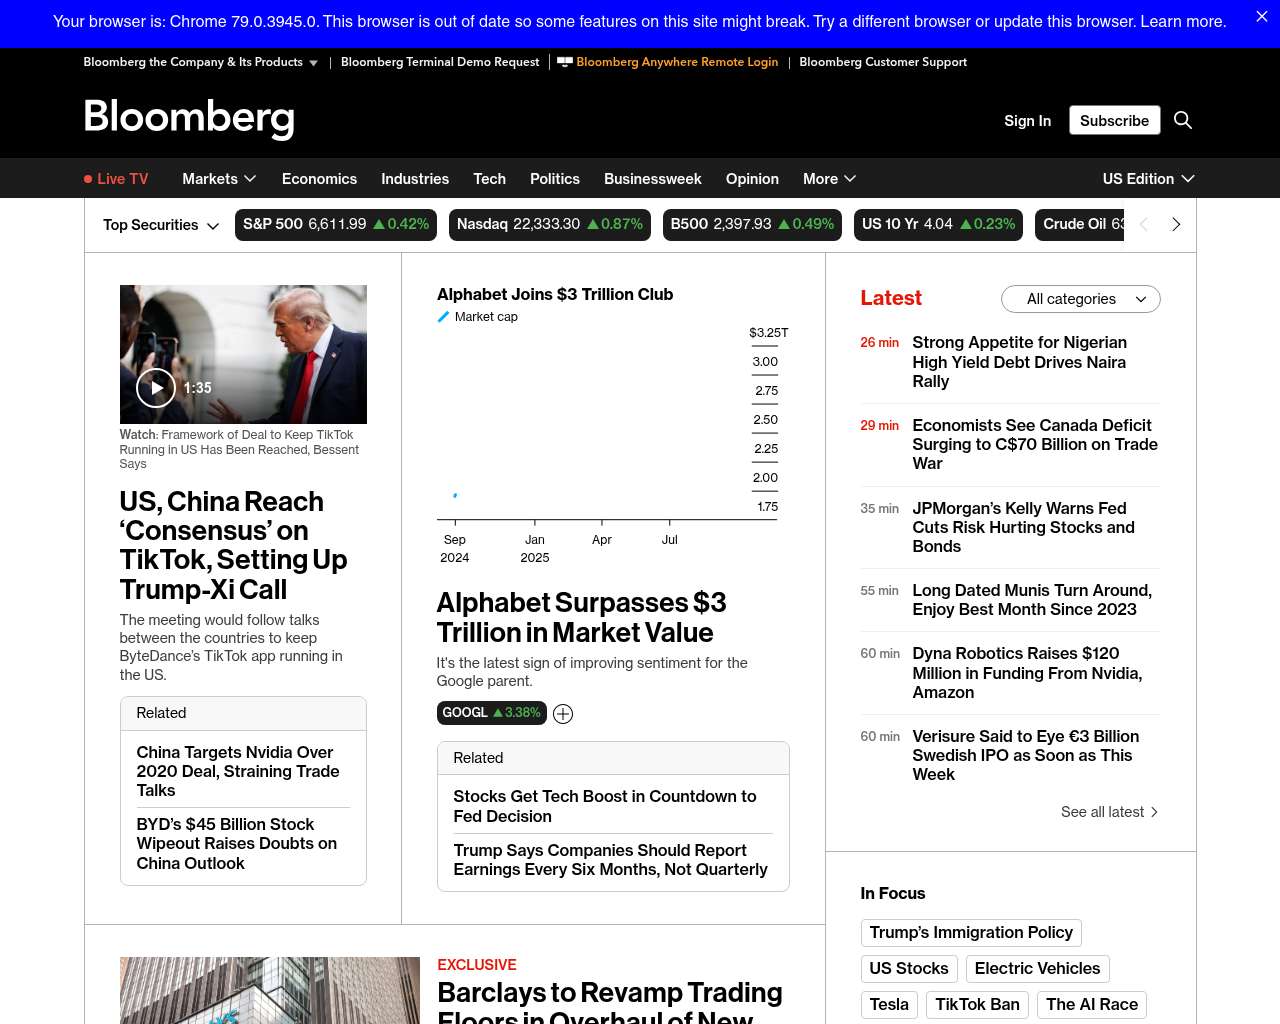Viewport: 1280px width, 1024px height.
Task: Open 'JPMorgan's Kelly Warns Fed' story
Action: click(x=1024, y=527)
